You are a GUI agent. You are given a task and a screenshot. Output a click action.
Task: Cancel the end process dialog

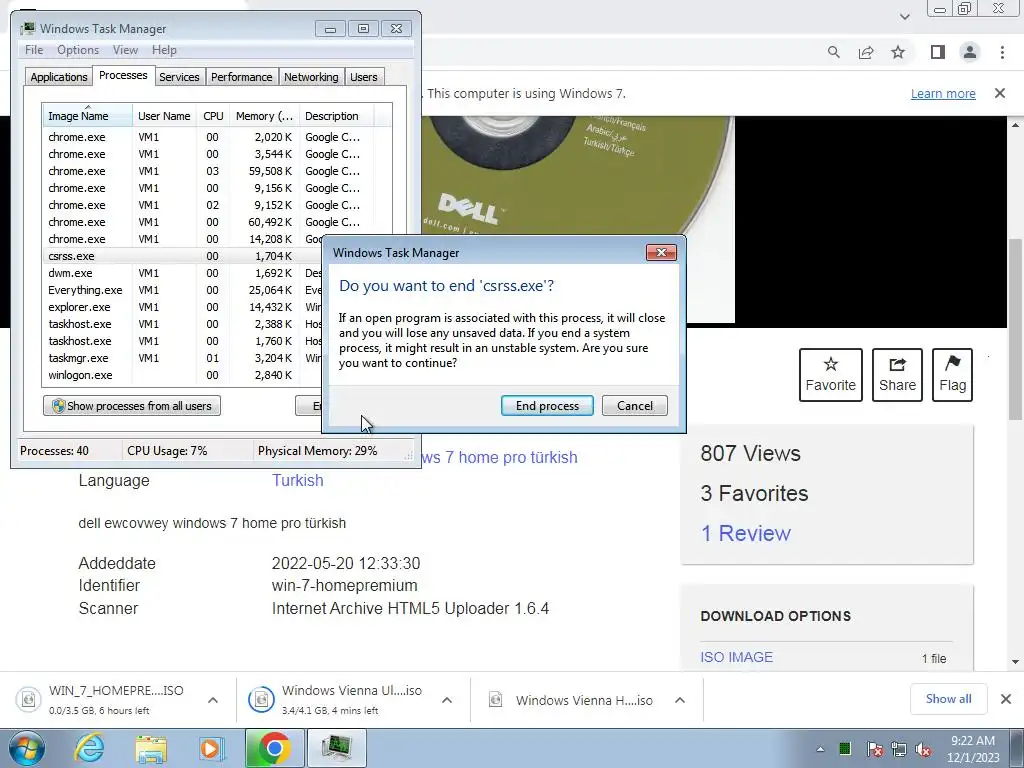[x=635, y=406]
